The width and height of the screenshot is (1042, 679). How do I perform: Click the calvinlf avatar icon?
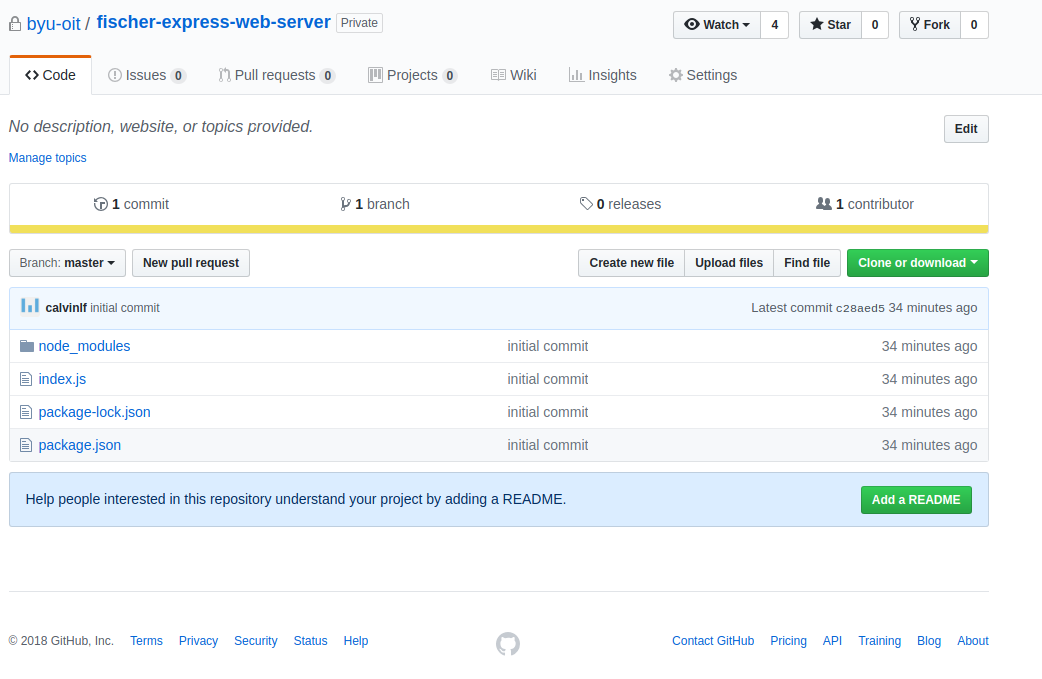[x=30, y=306]
